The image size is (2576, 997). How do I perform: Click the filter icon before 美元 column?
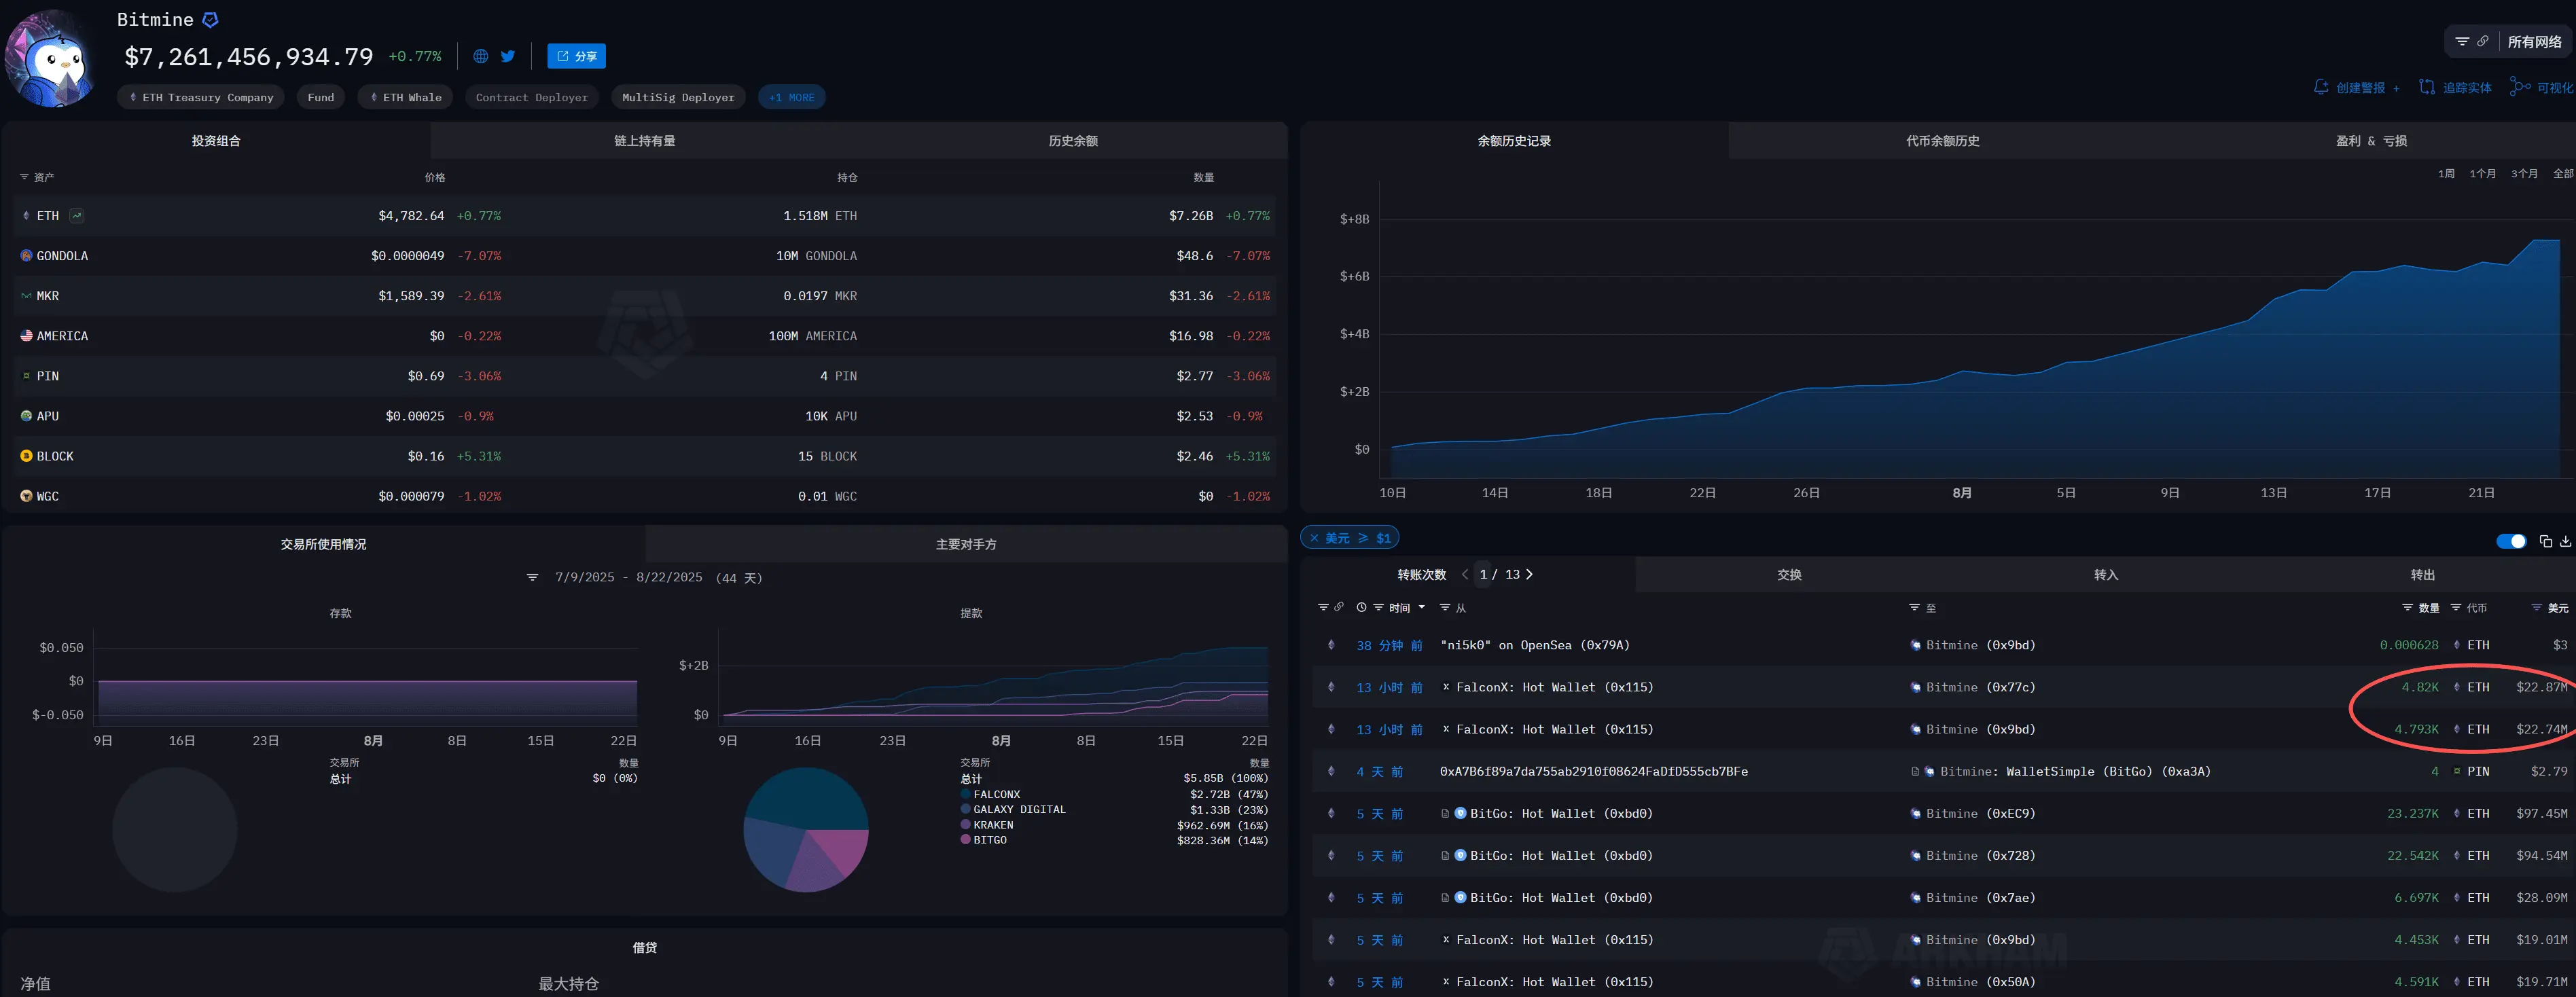2536,607
